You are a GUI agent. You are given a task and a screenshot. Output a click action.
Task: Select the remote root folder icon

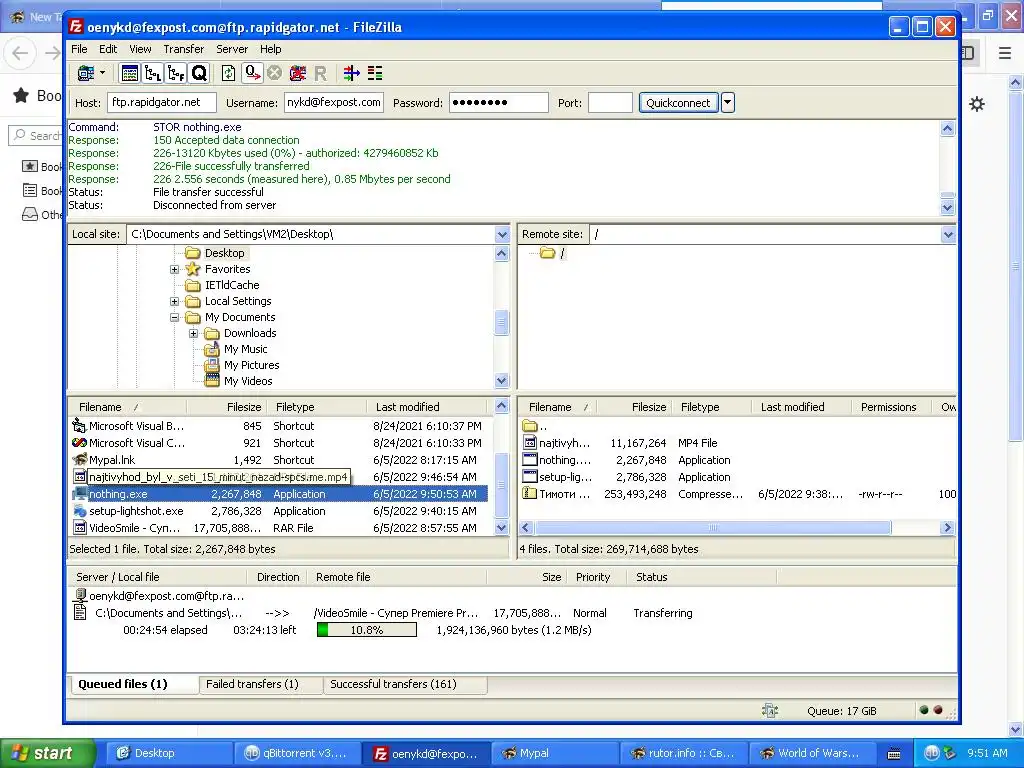click(x=547, y=253)
